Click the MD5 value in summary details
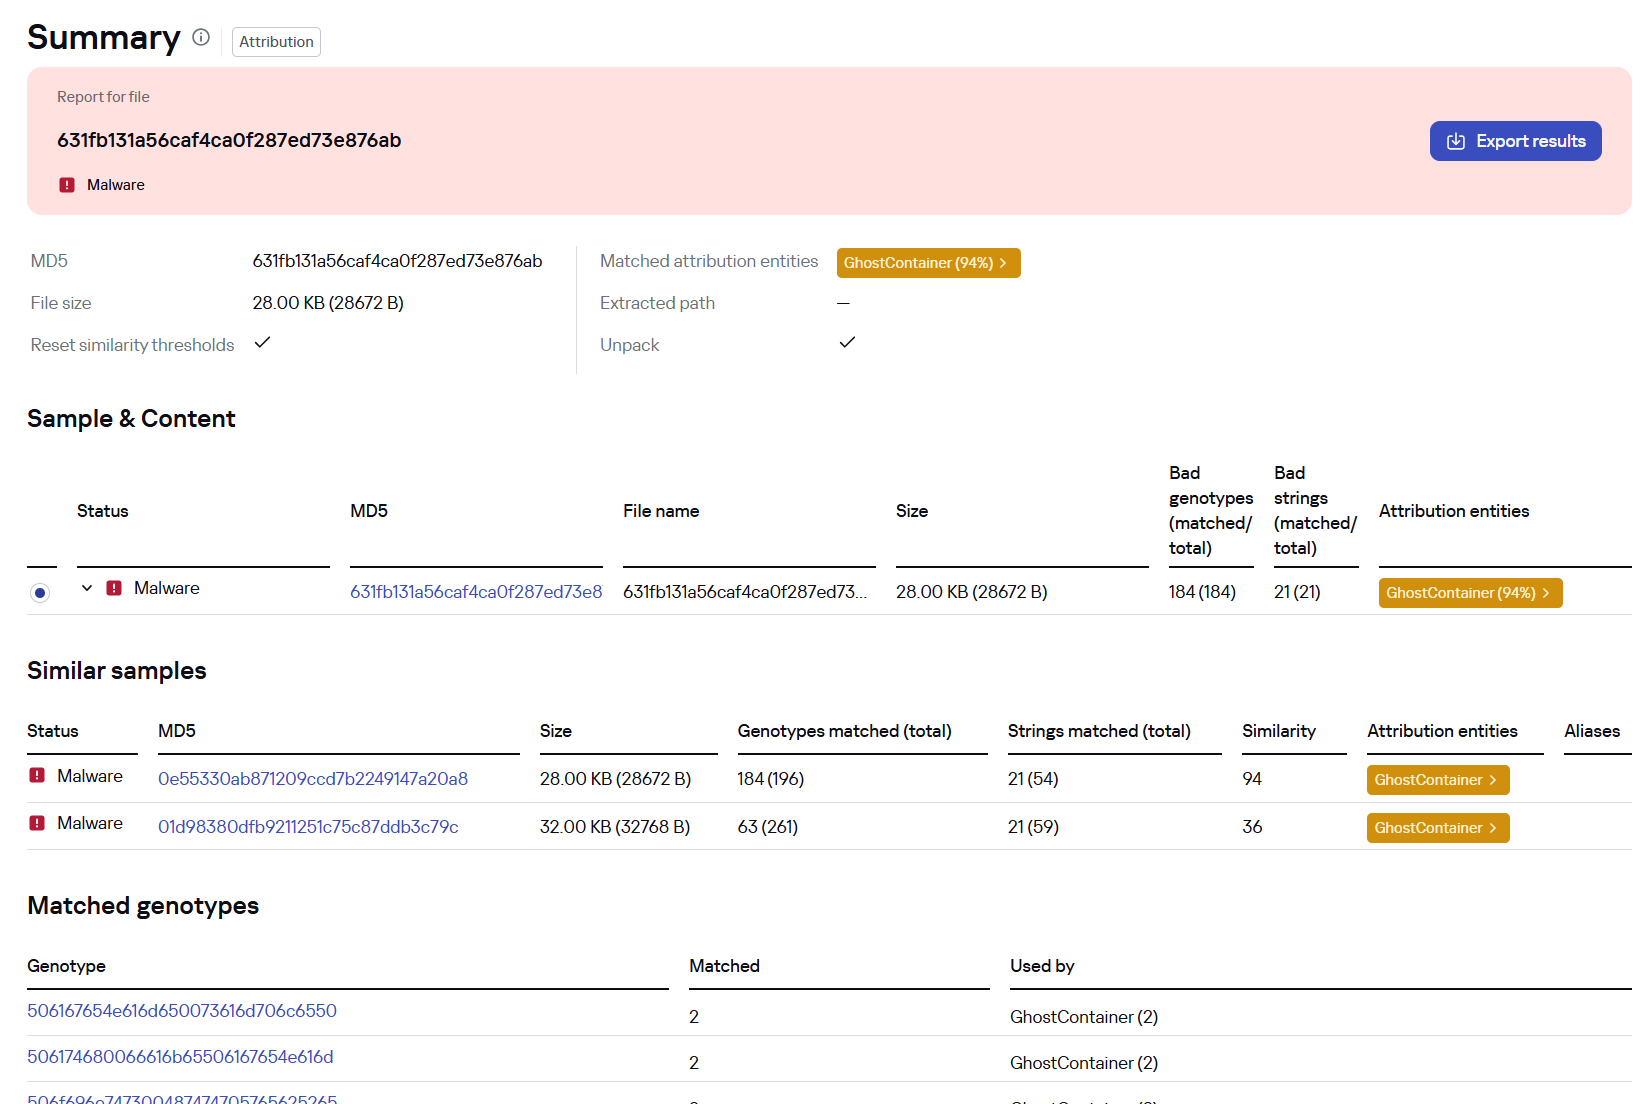The image size is (1644, 1104). pos(397,261)
